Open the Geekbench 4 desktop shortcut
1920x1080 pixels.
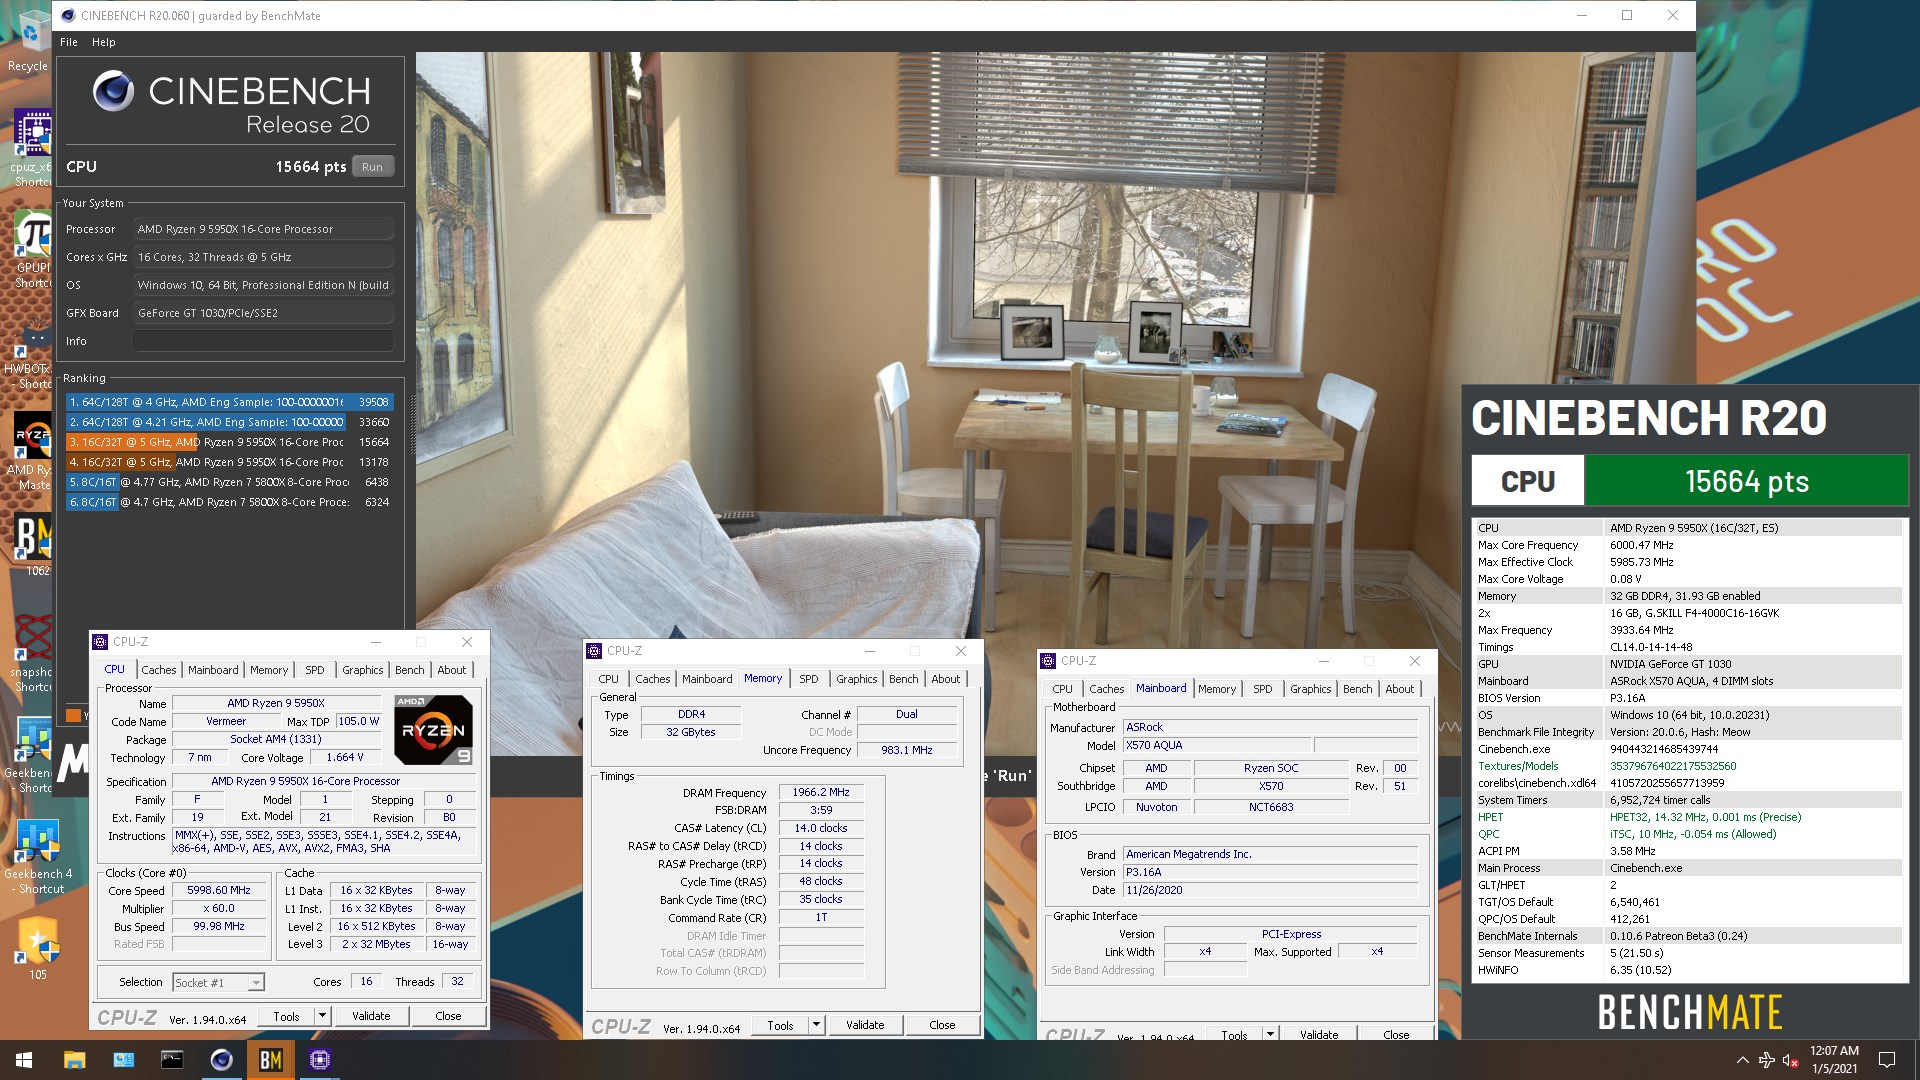point(38,856)
